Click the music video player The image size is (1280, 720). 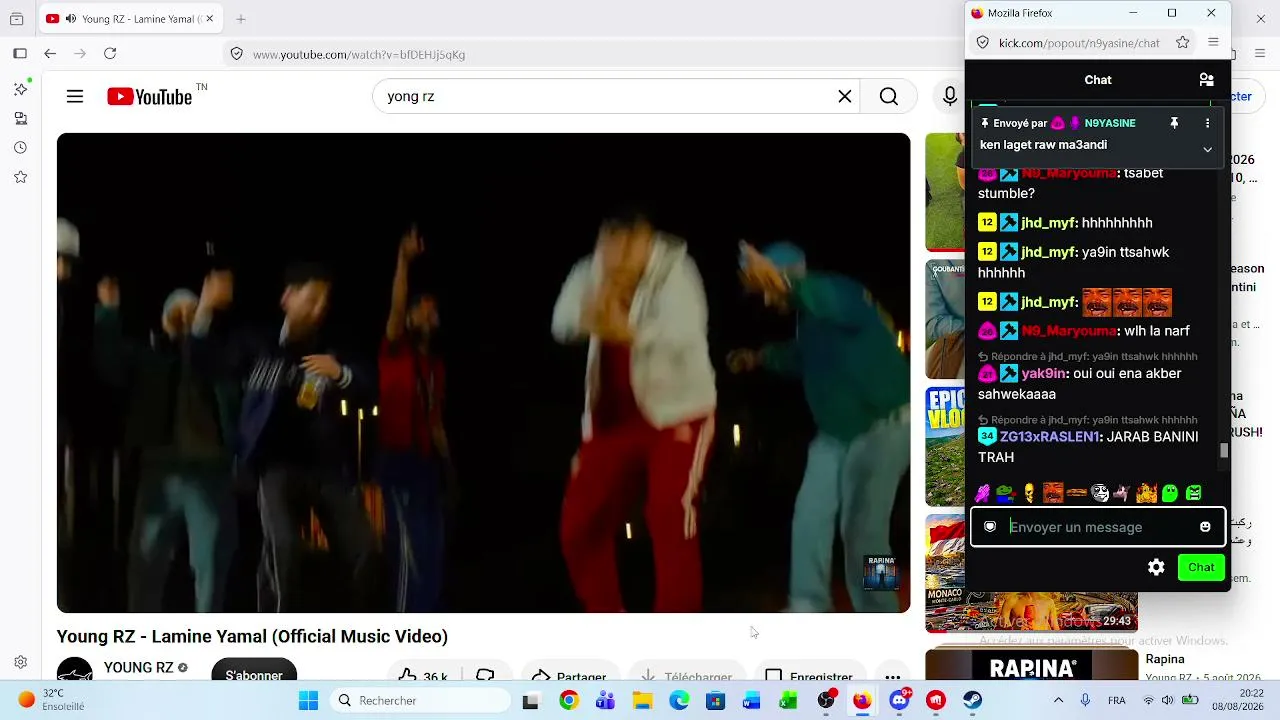click(x=483, y=373)
